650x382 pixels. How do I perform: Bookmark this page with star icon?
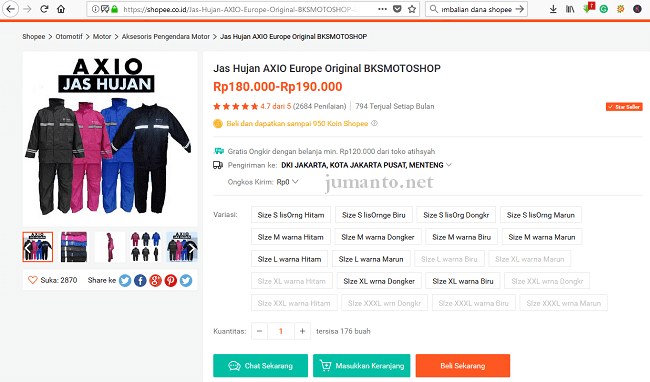coord(412,9)
